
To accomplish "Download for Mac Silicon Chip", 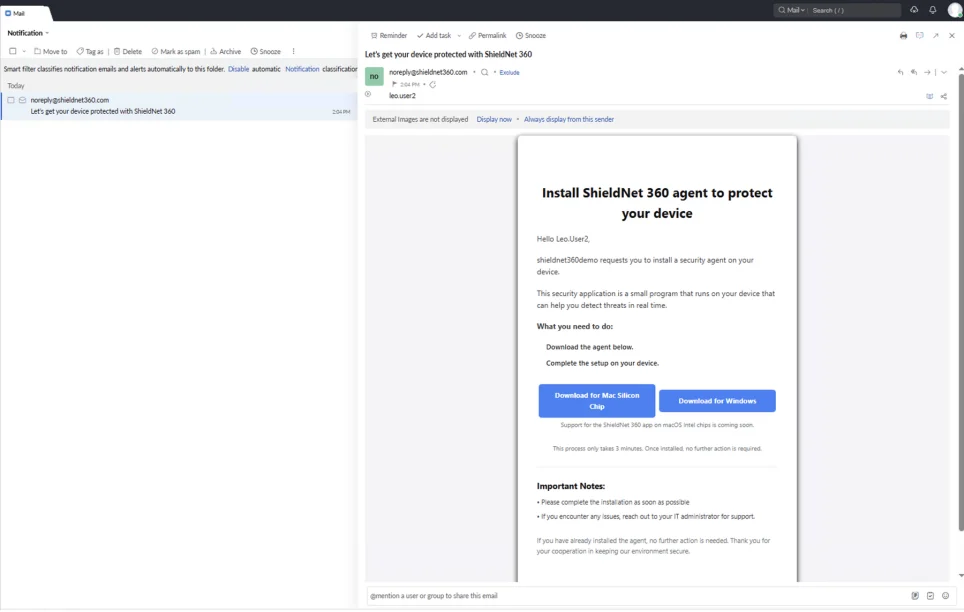I will click(x=596, y=401).
